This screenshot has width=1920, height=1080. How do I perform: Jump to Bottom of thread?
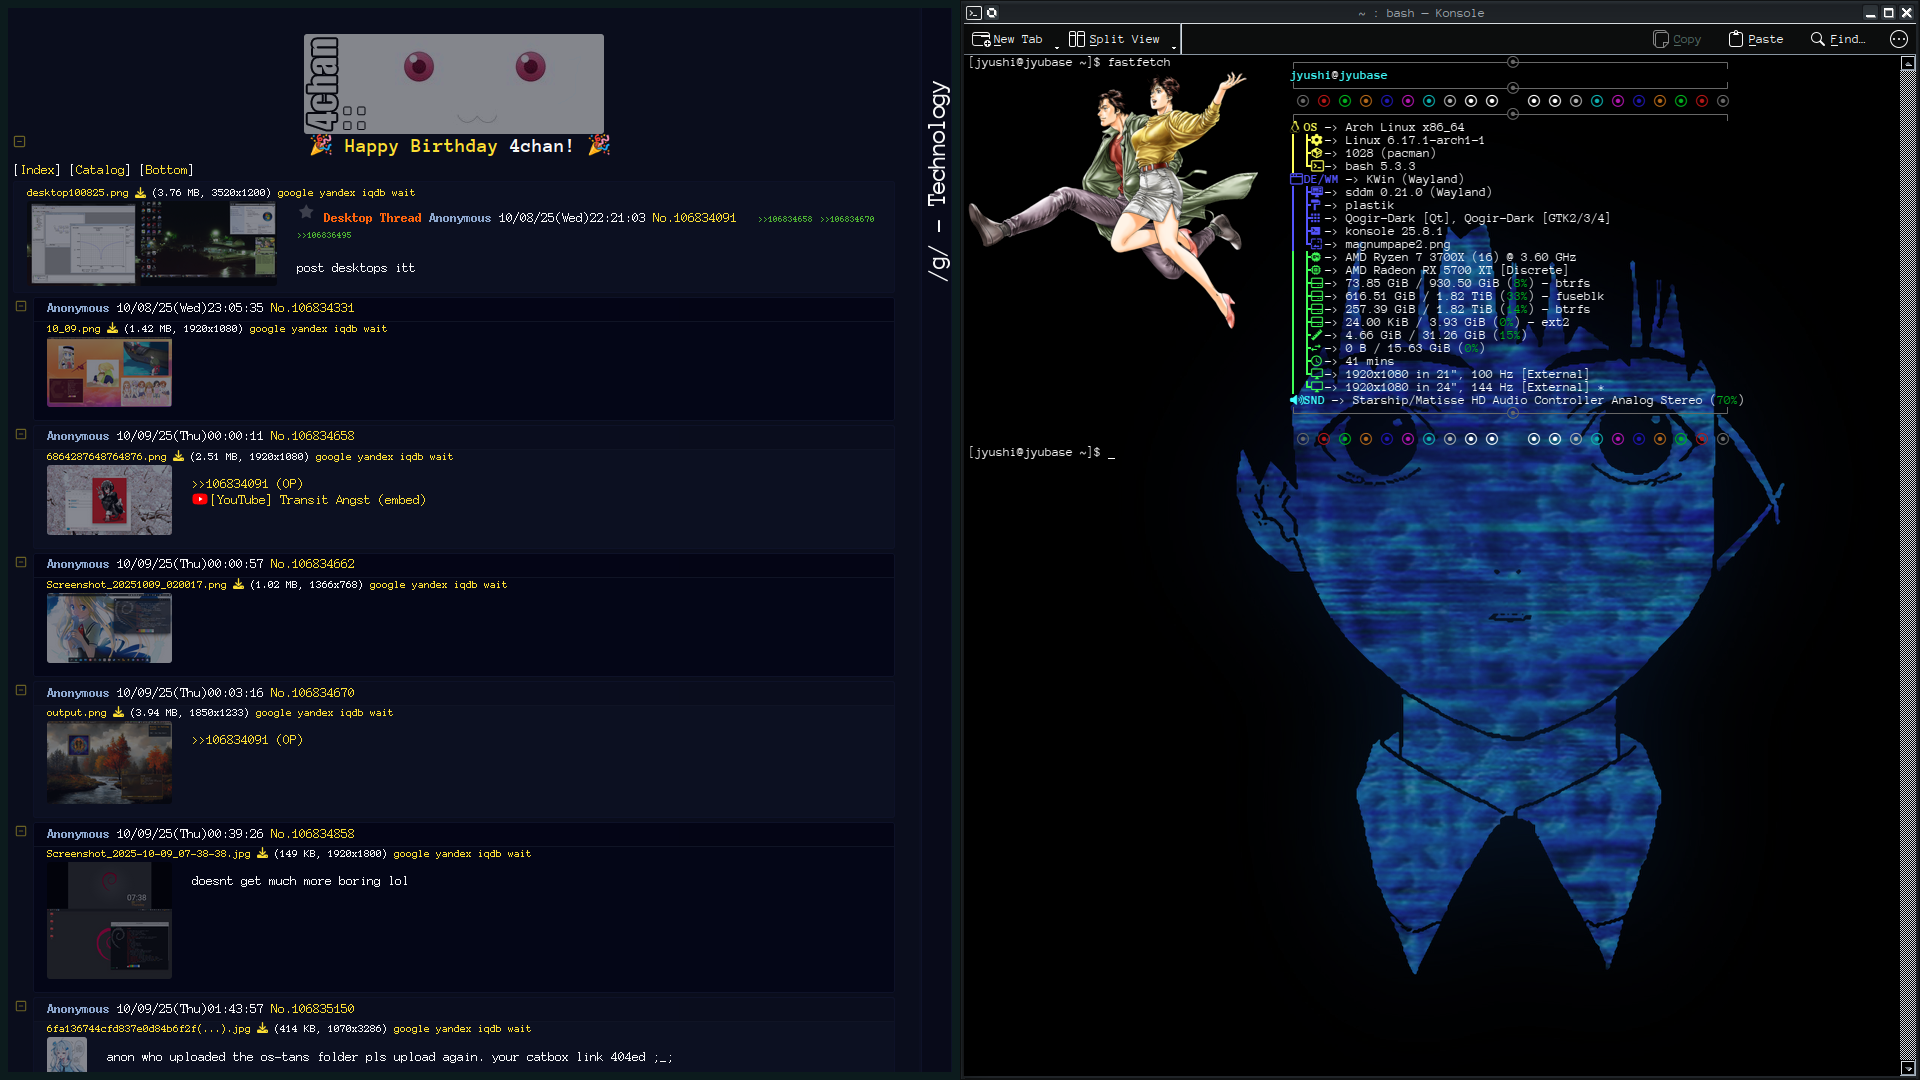click(166, 170)
